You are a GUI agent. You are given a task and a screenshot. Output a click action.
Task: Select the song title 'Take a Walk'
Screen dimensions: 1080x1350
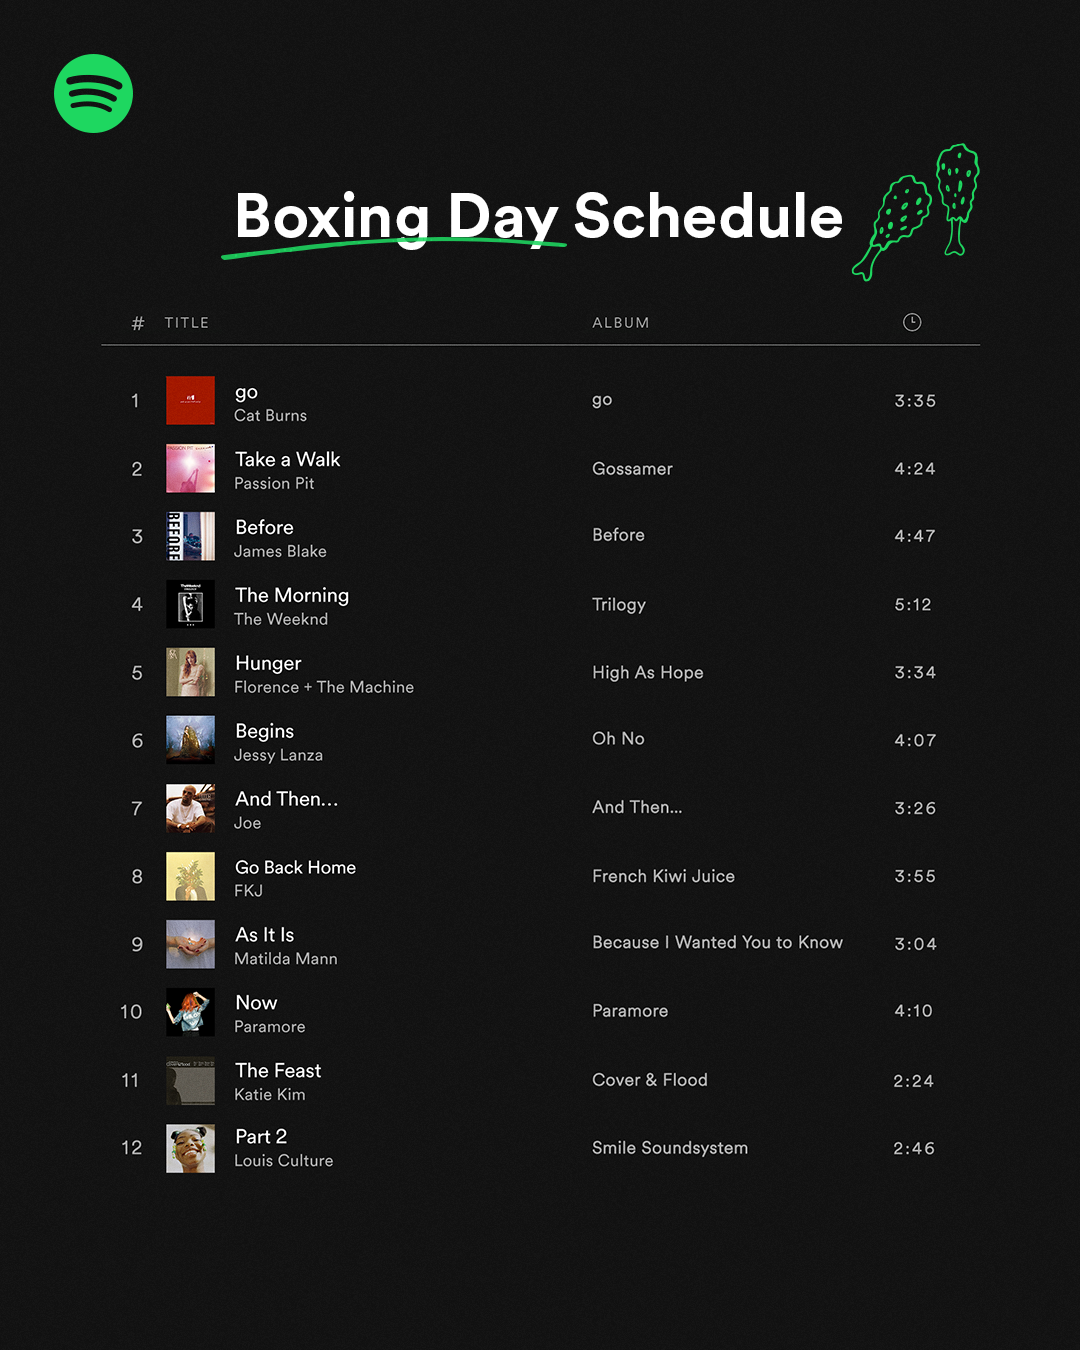(x=288, y=459)
